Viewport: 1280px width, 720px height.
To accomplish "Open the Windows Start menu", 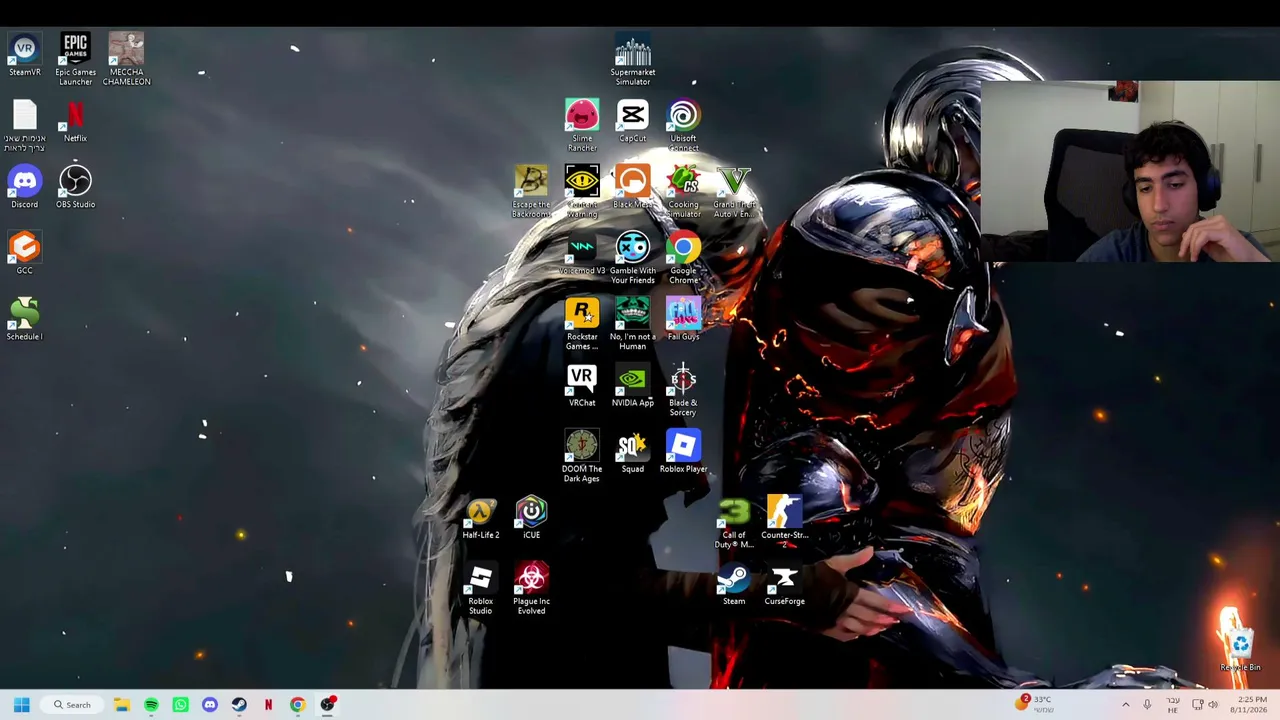I will tap(21, 705).
